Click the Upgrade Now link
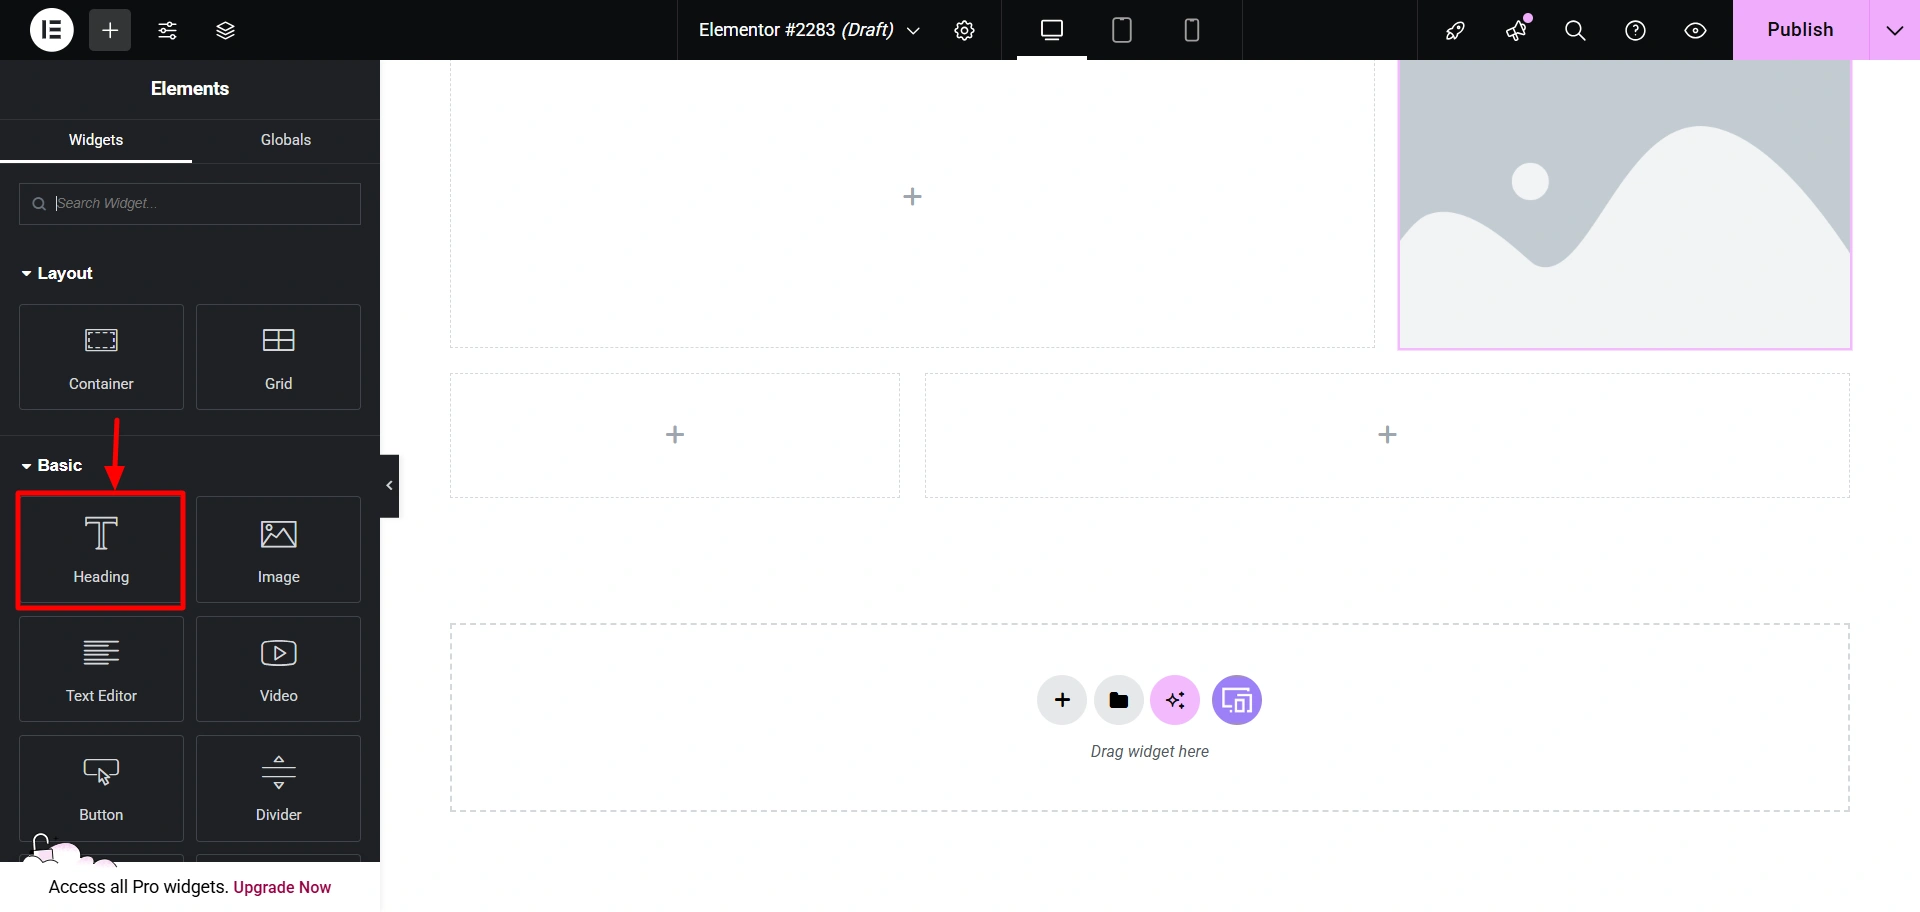1920x912 pixels. coord(282,887)
